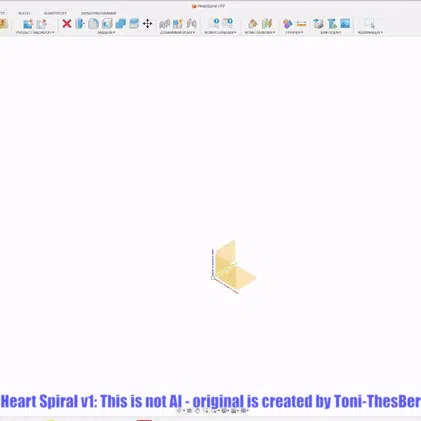Click the first gray assemble icon
The height and width of the screenshot is (421, 421).
[x=164, y=24]
